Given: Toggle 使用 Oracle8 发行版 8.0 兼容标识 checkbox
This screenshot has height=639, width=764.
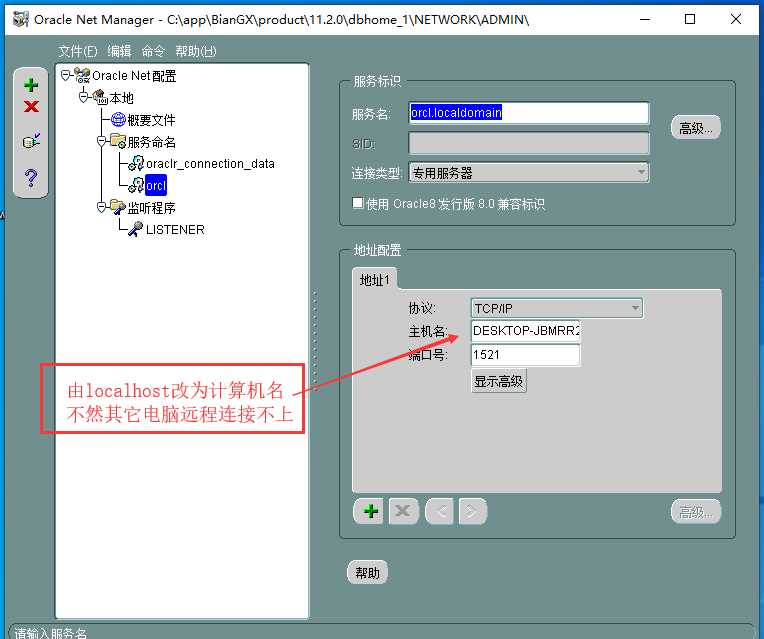Looking at the screenshot, I should pos(358,203).
